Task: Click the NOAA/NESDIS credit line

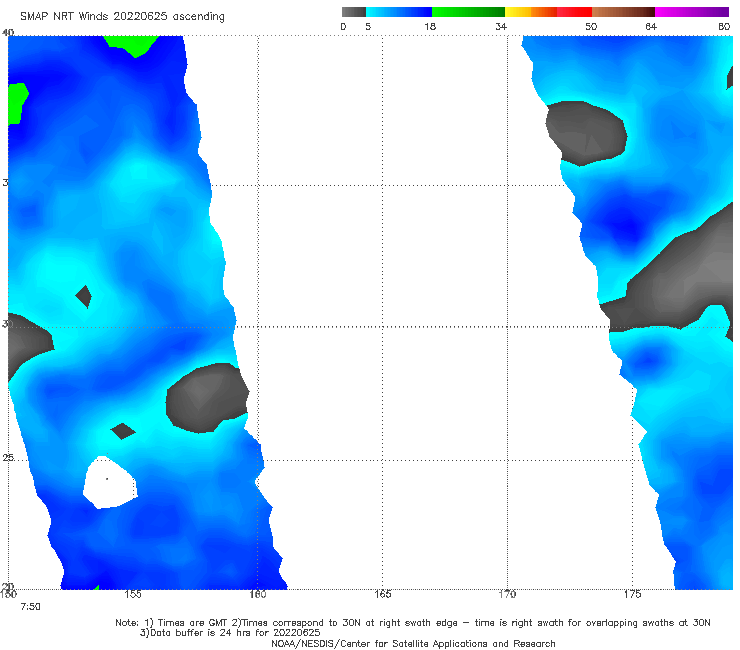Action: [x=413, y=644]
